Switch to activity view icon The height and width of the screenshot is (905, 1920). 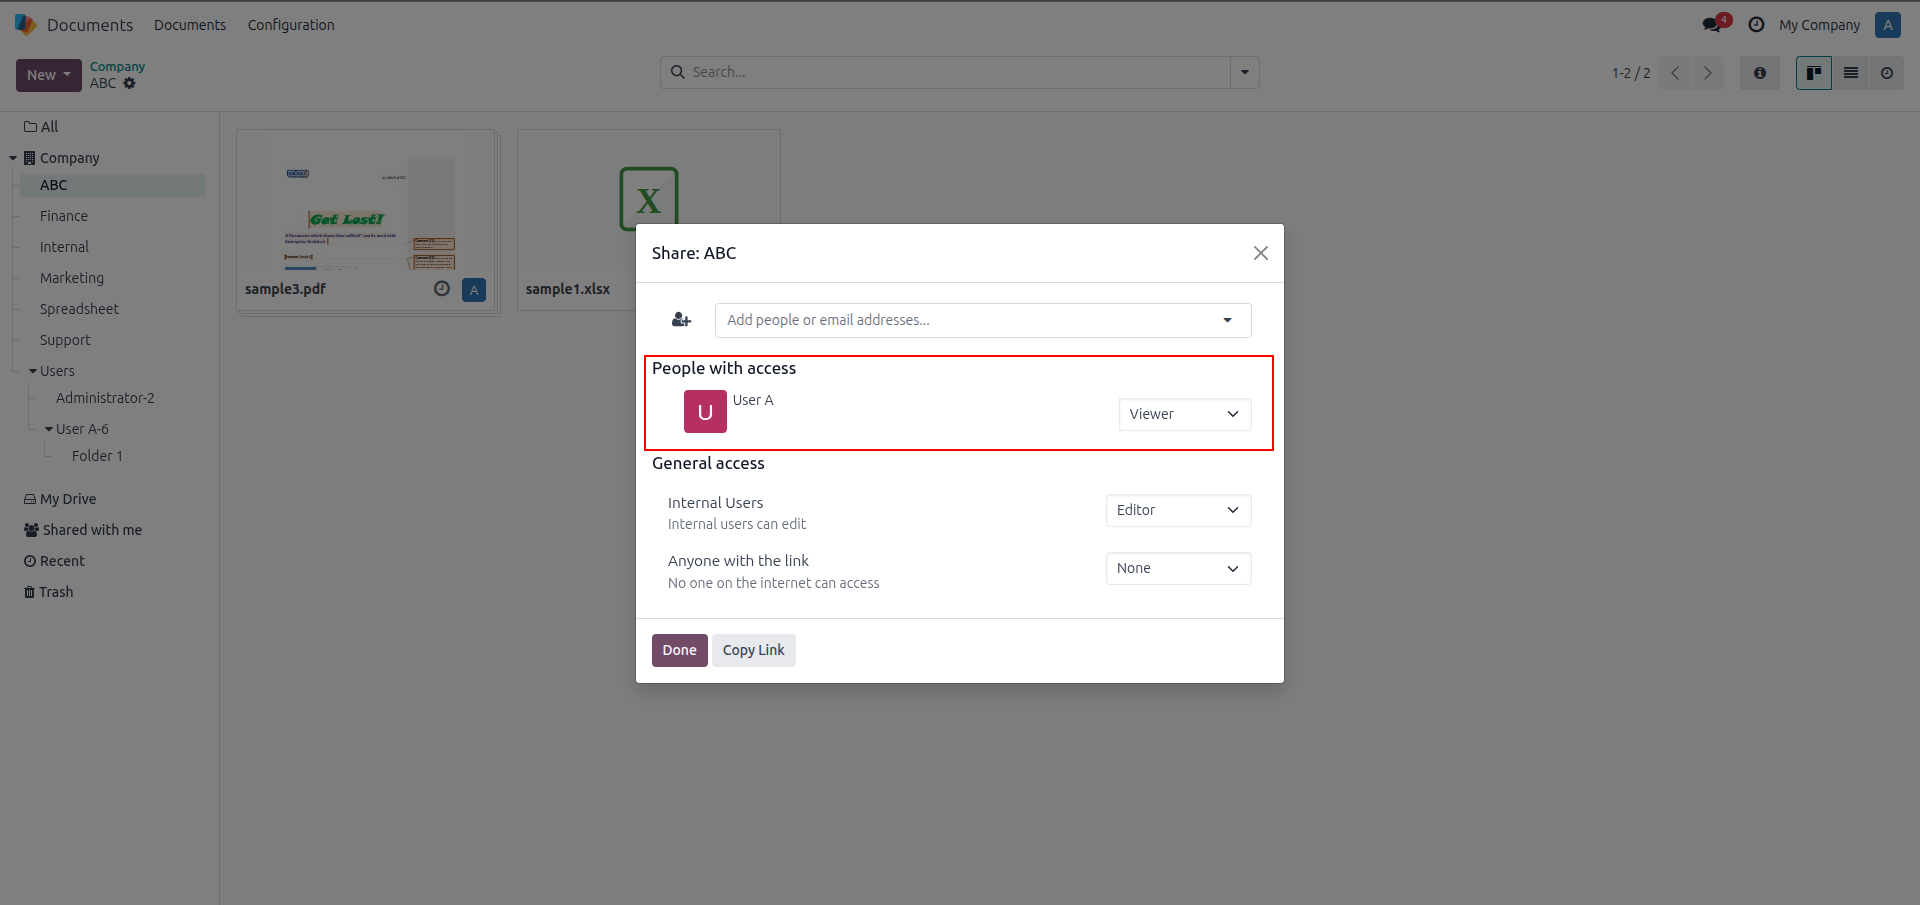pos(1887,73)
